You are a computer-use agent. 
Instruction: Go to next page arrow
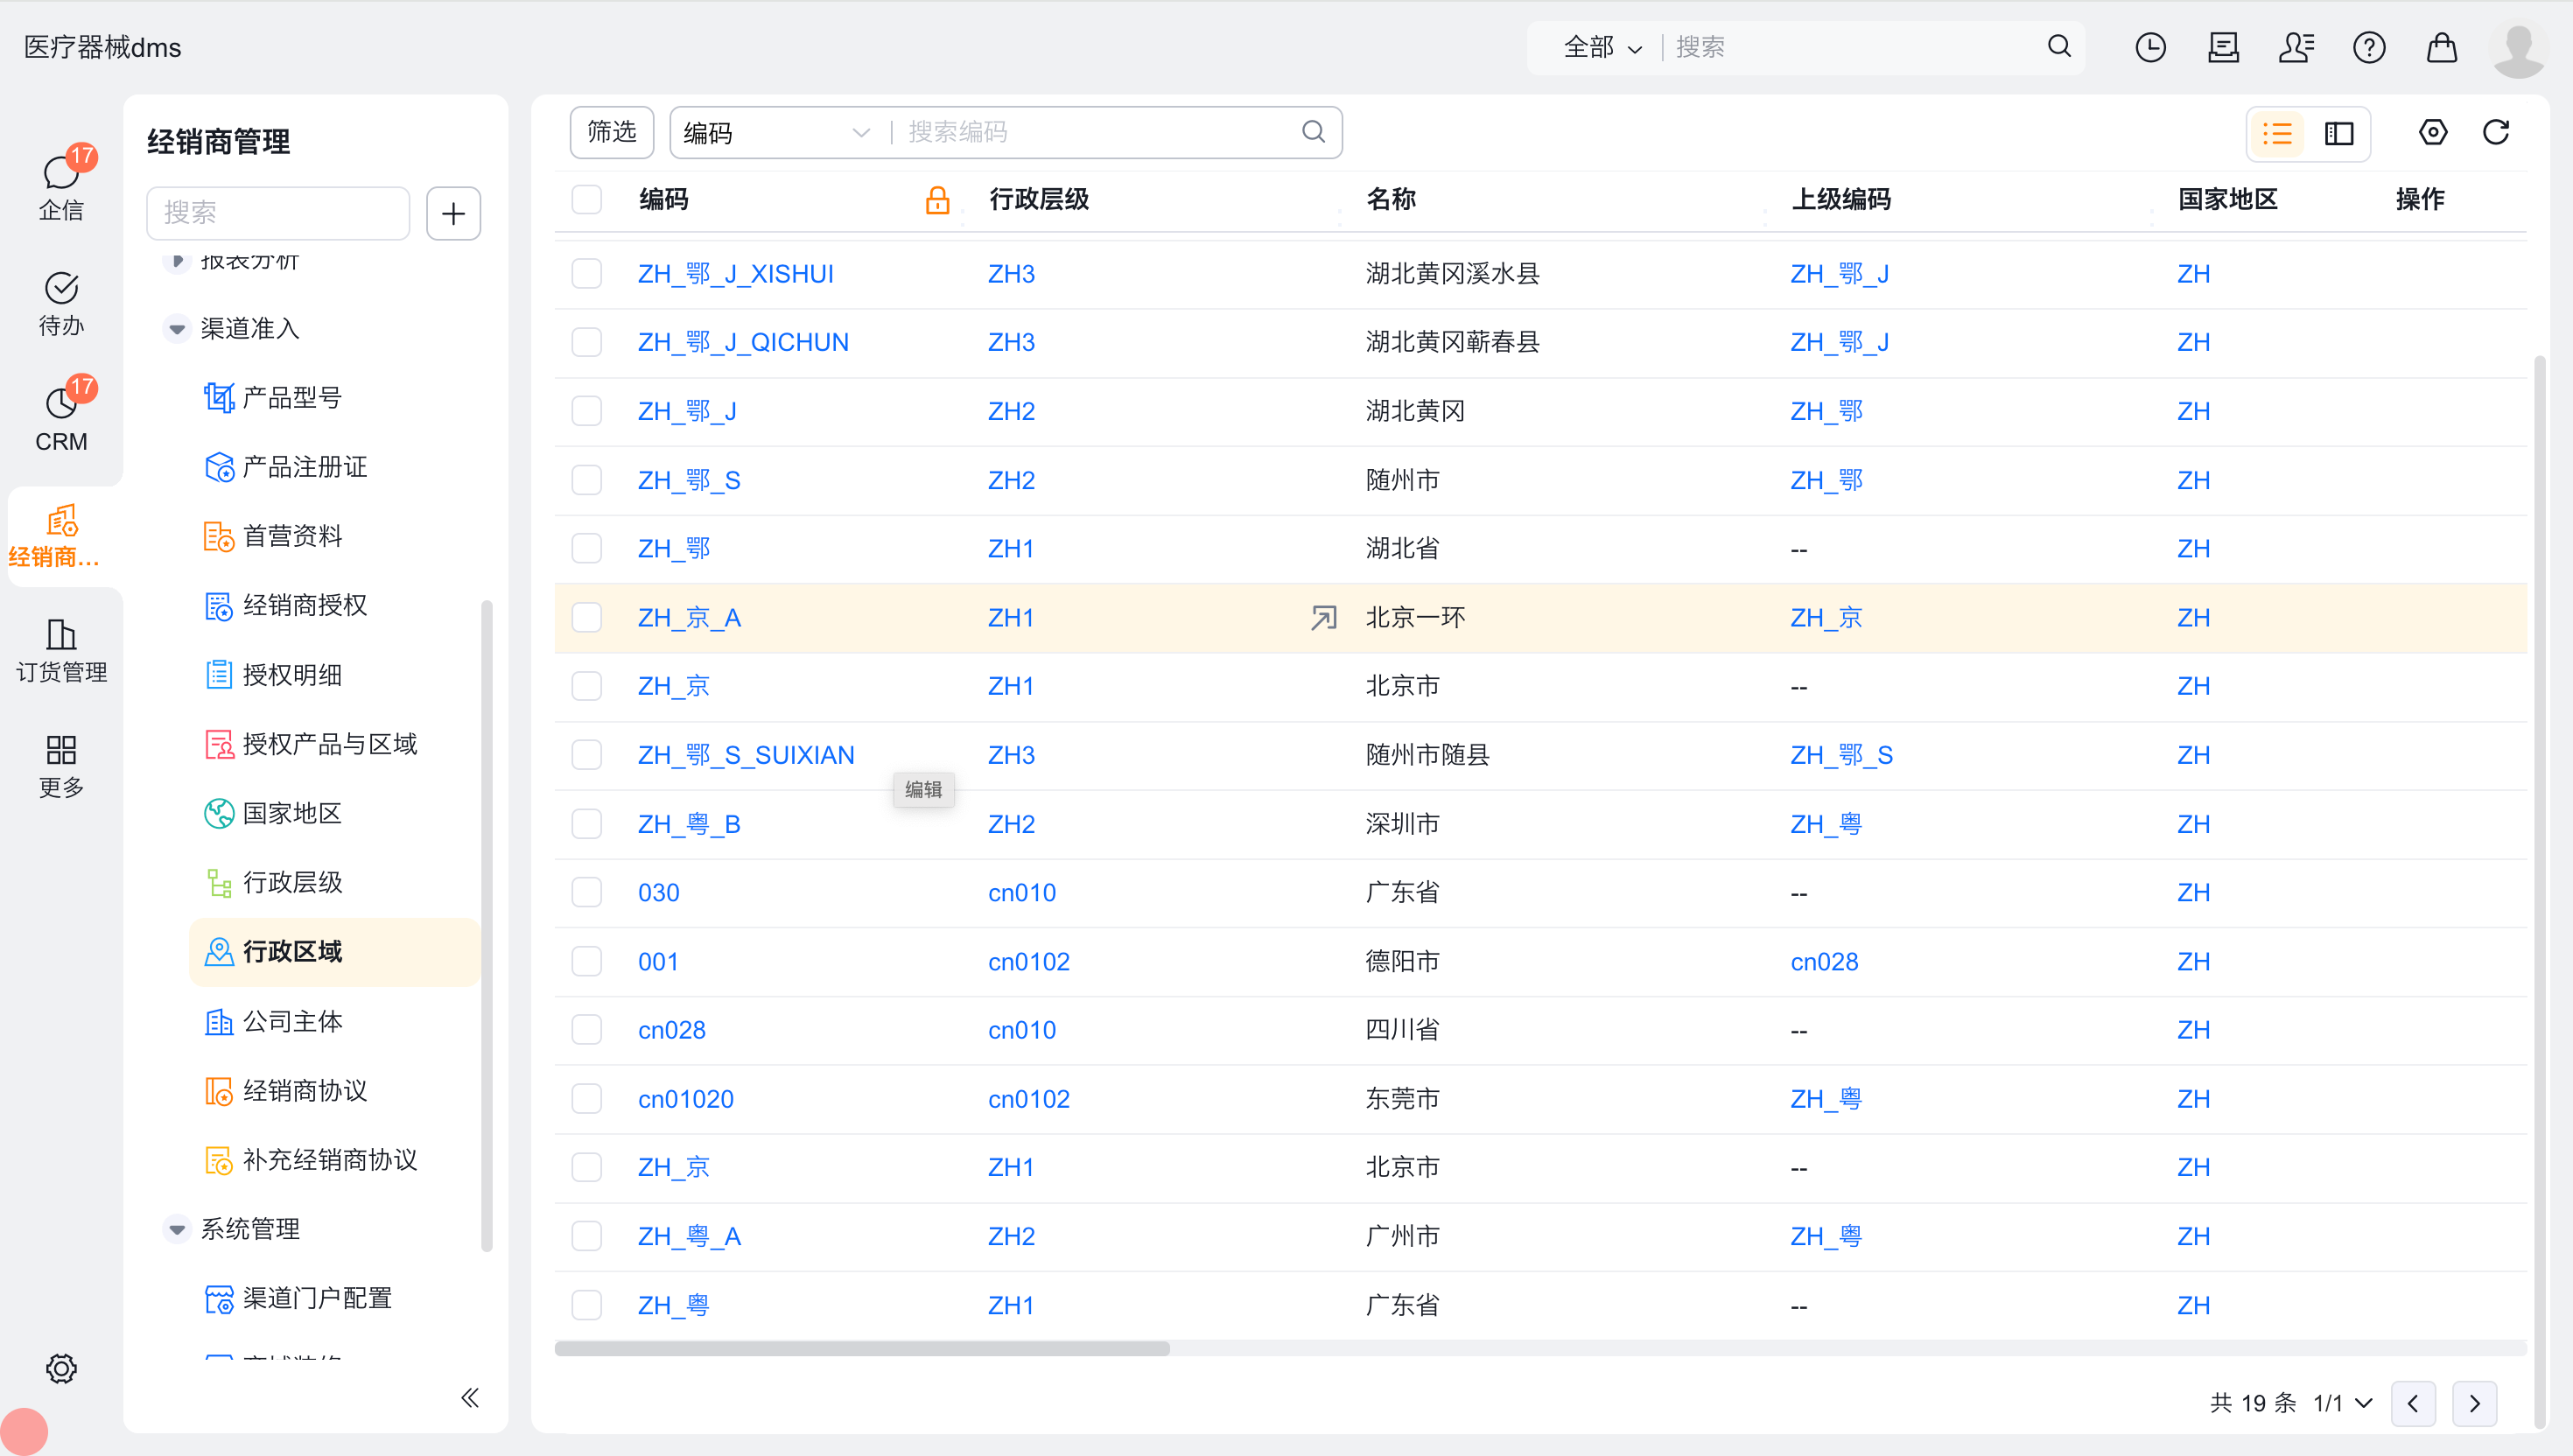pos(2475,1403)
